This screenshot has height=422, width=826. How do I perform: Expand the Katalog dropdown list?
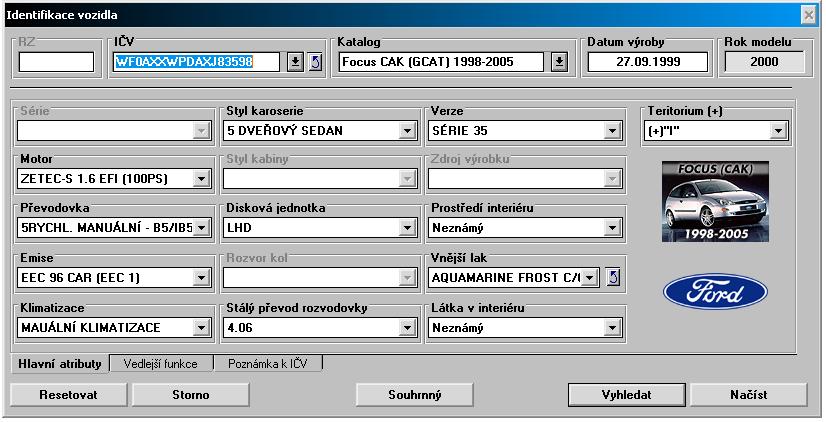point(559,62)
